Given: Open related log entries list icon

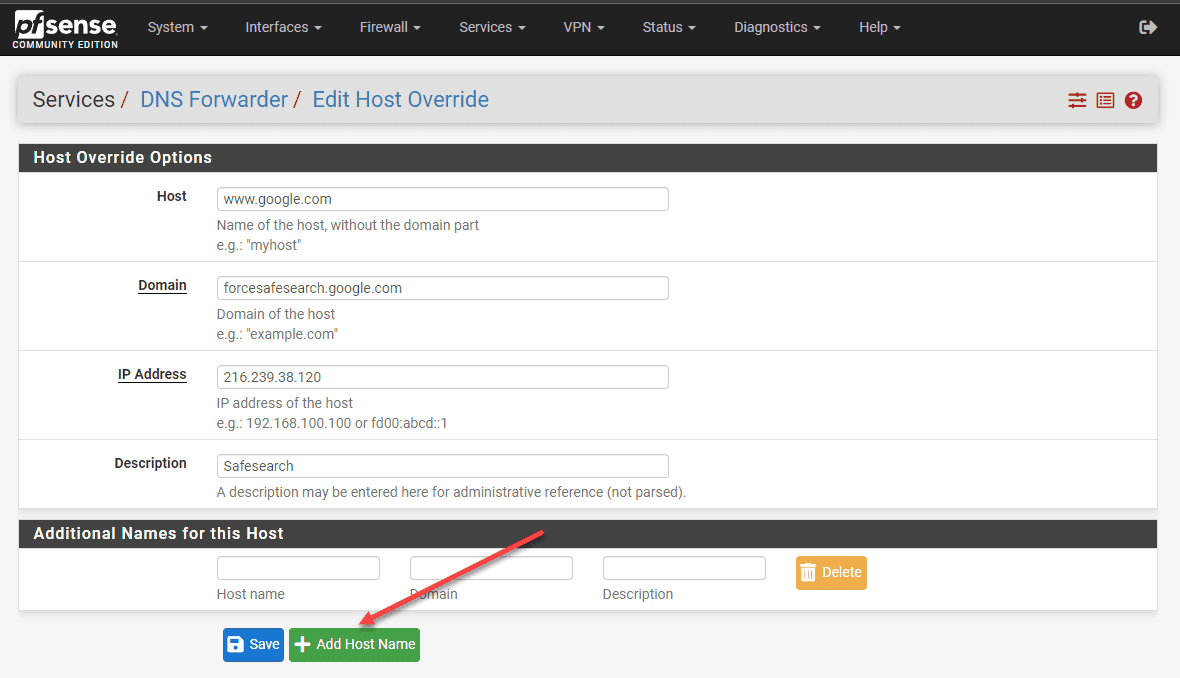Looking at the screenshot, I should [x=1105, y=100].
